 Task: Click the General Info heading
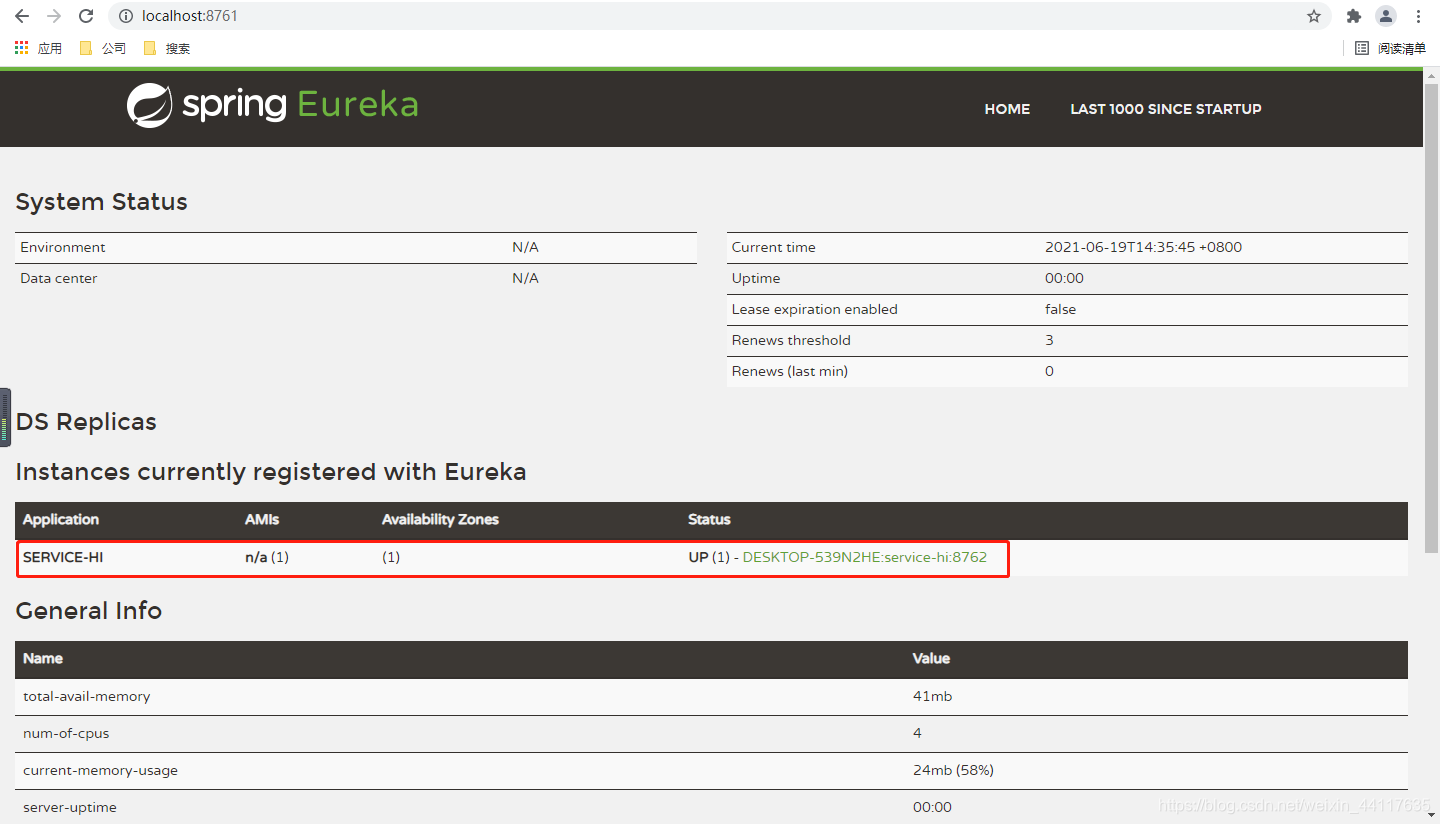[x=89, y=611]
